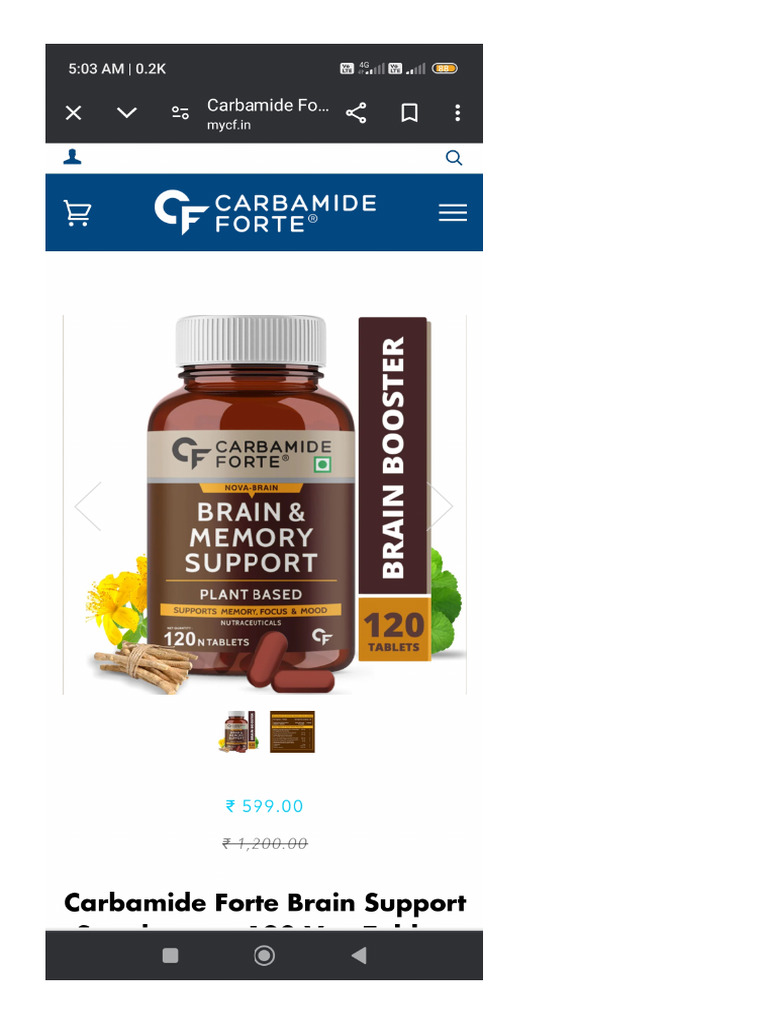Click the mycf.in address title
Viewport: 768px width, 1024px height.
[268, 114]
